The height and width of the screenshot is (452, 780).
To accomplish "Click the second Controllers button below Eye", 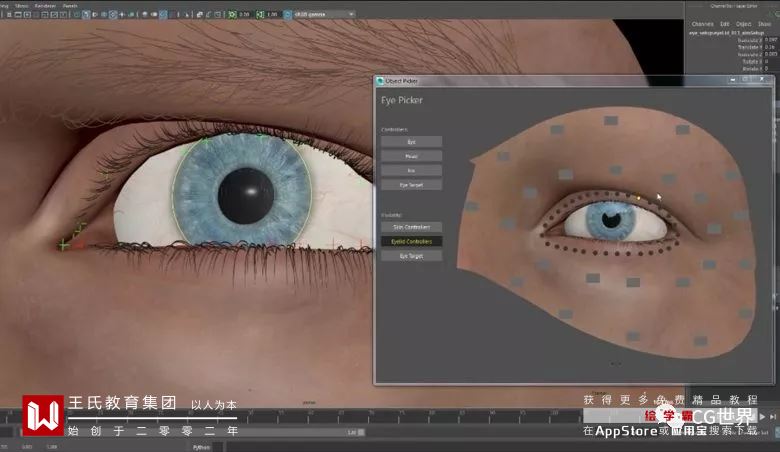I will click(x=411, y=156).
